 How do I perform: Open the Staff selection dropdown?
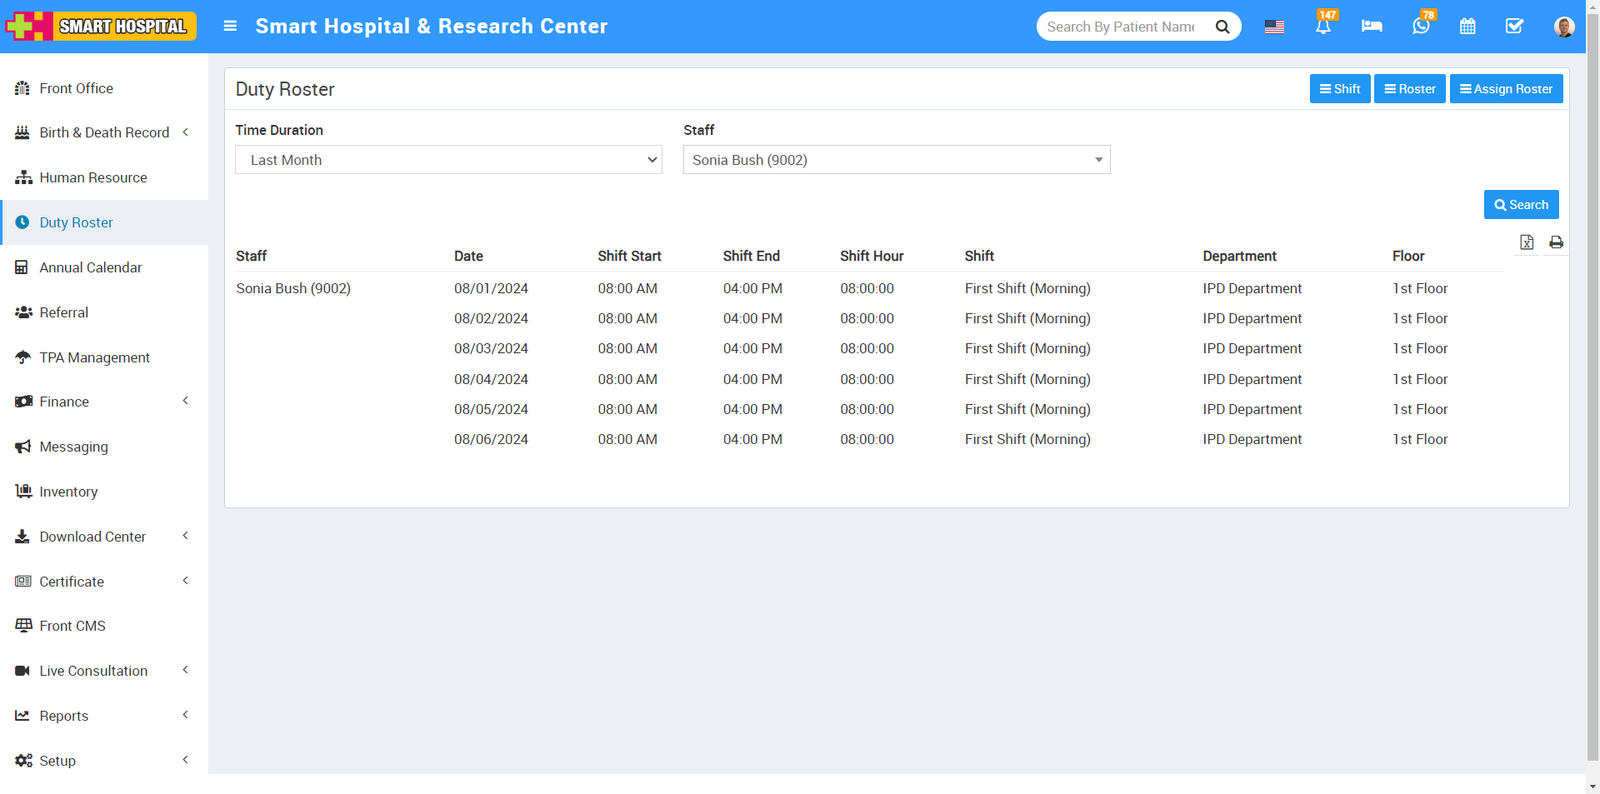pyautogui.click(x=896, y=160)
